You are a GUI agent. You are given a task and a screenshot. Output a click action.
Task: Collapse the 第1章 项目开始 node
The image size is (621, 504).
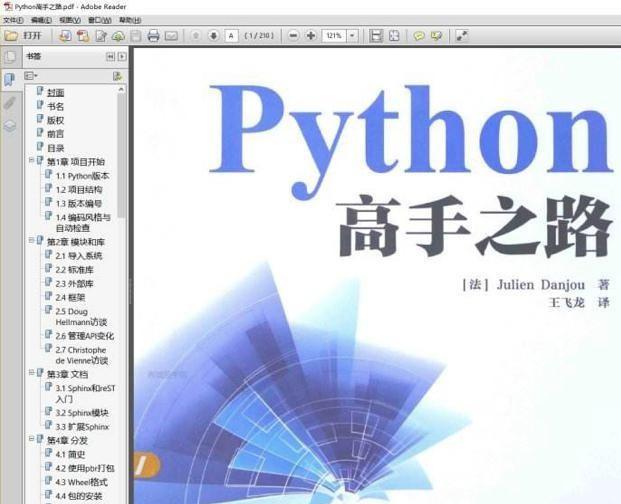click(31, 160)
